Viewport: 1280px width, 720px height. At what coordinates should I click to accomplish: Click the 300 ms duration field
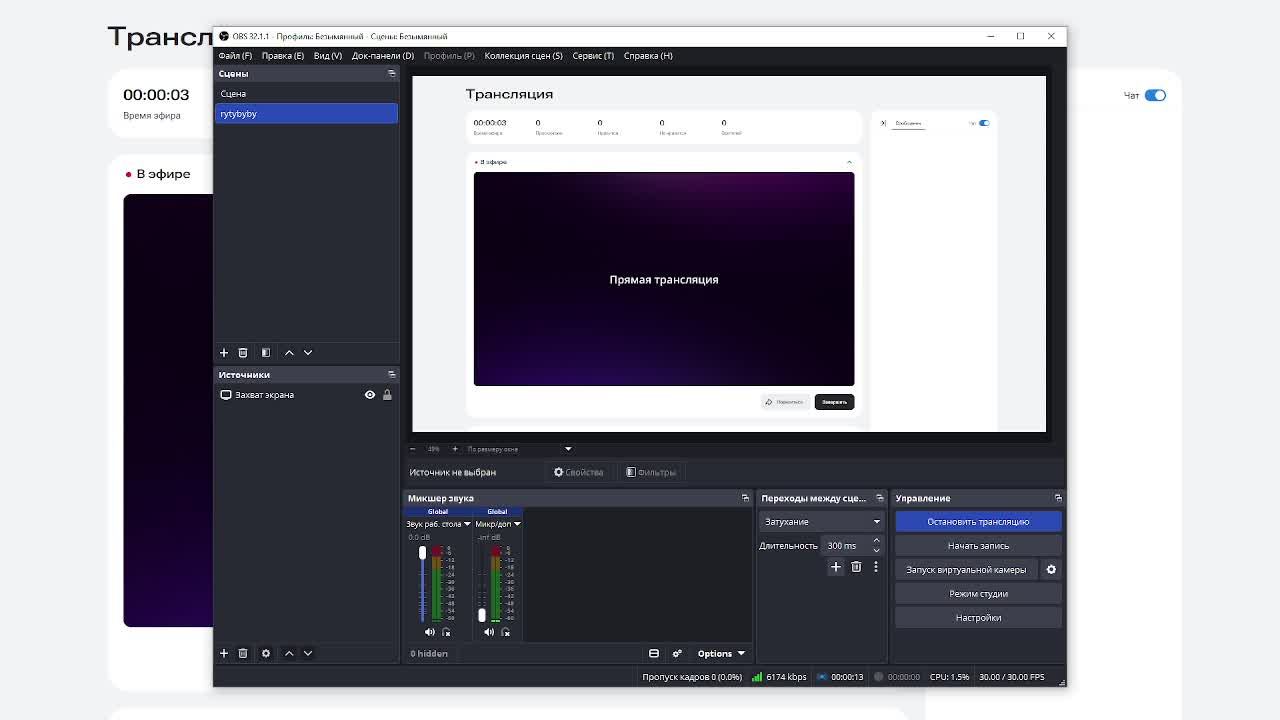[x=846, y=546]
